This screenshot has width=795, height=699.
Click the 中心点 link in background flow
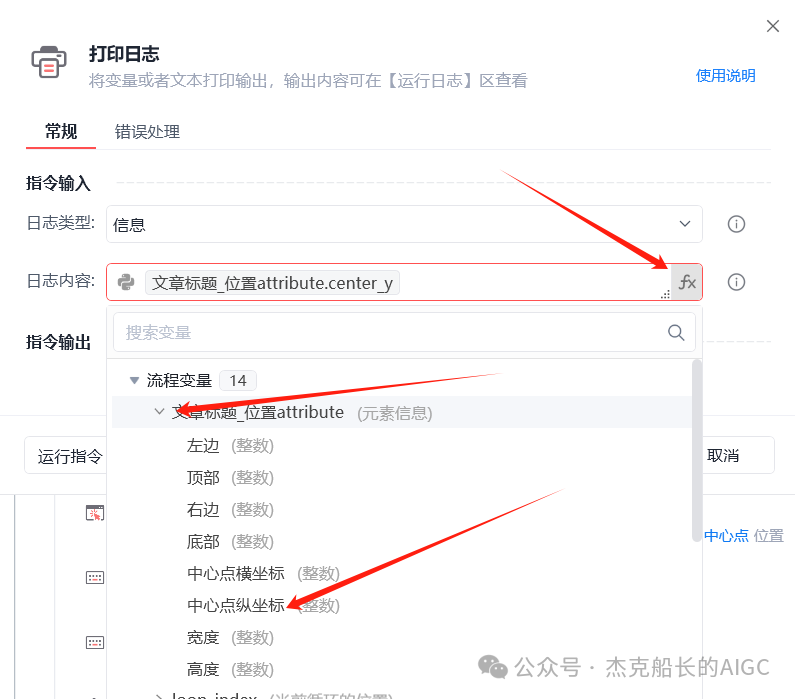coord(726,536)
